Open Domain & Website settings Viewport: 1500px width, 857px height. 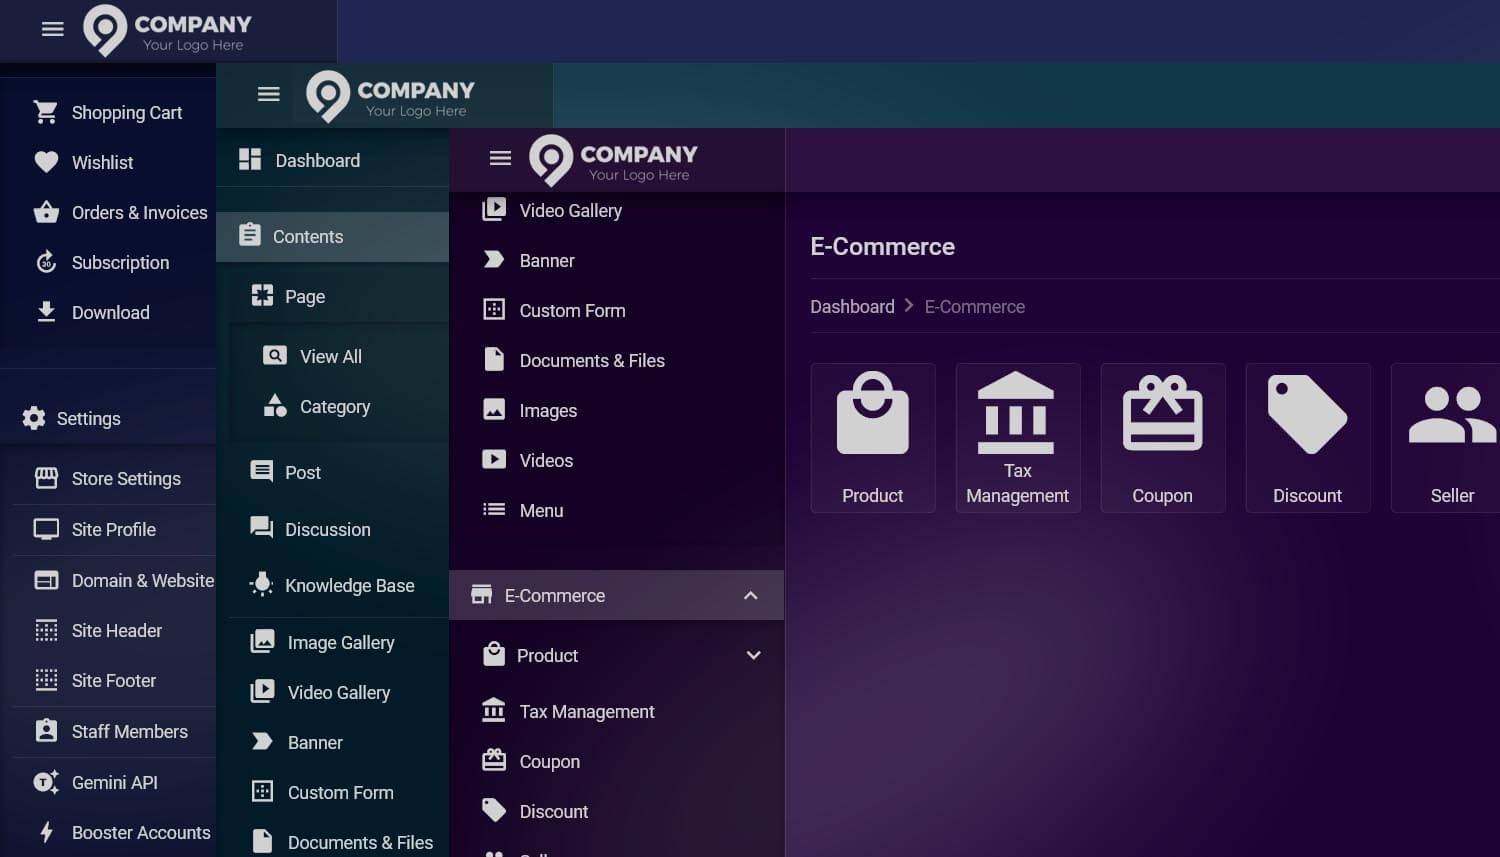115,580
